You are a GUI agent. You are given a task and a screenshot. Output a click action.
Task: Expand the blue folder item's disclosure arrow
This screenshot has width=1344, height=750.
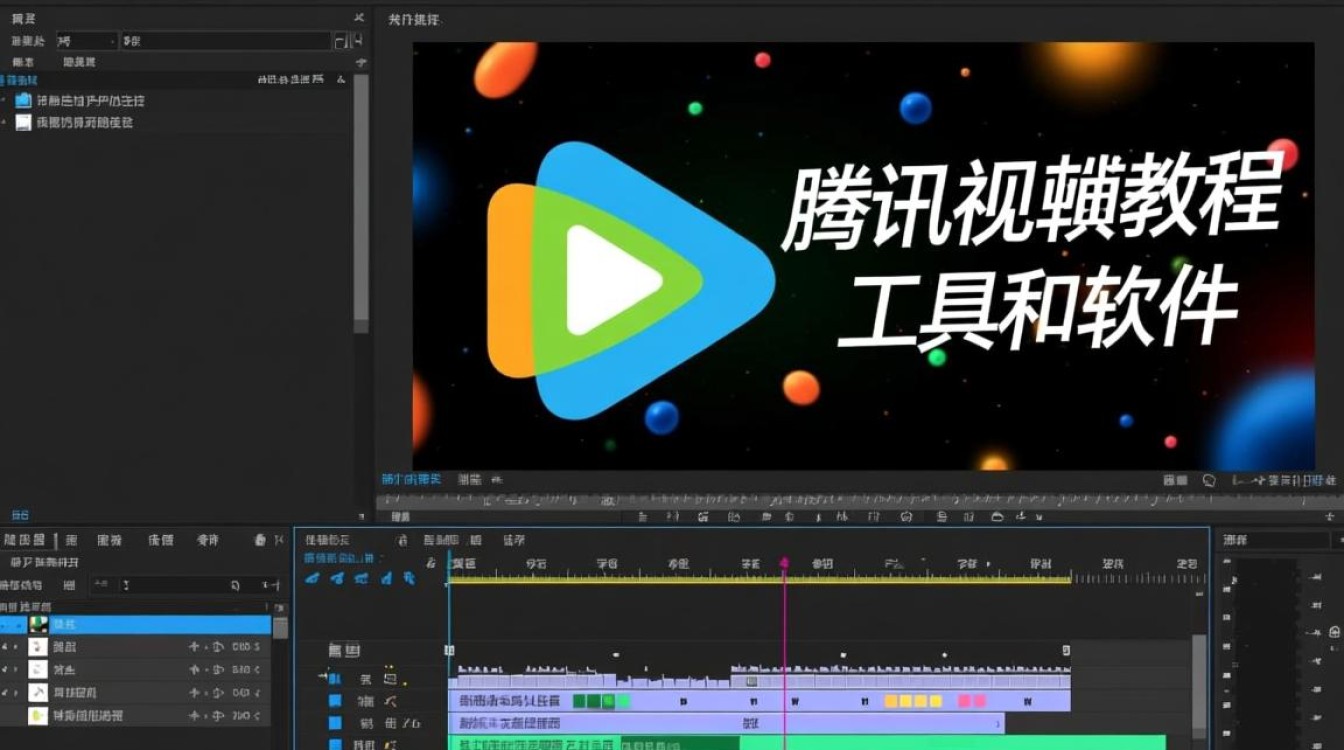tap(4, 100)
